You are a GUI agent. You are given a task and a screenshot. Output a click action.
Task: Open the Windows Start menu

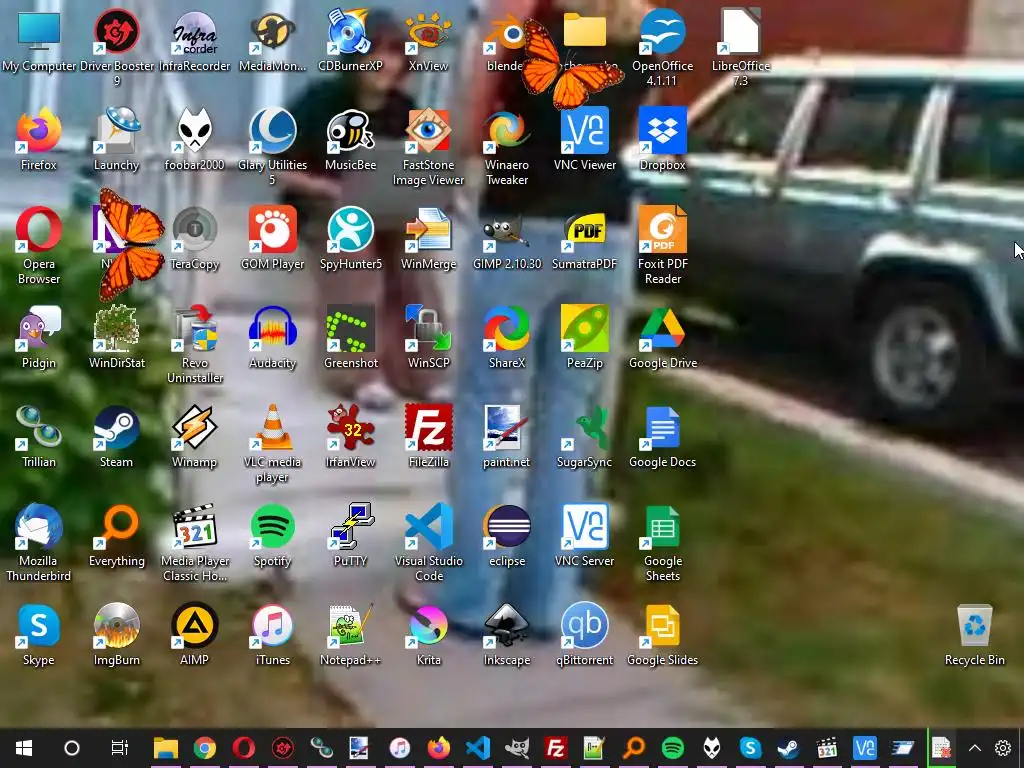click(x=24, y=748)
